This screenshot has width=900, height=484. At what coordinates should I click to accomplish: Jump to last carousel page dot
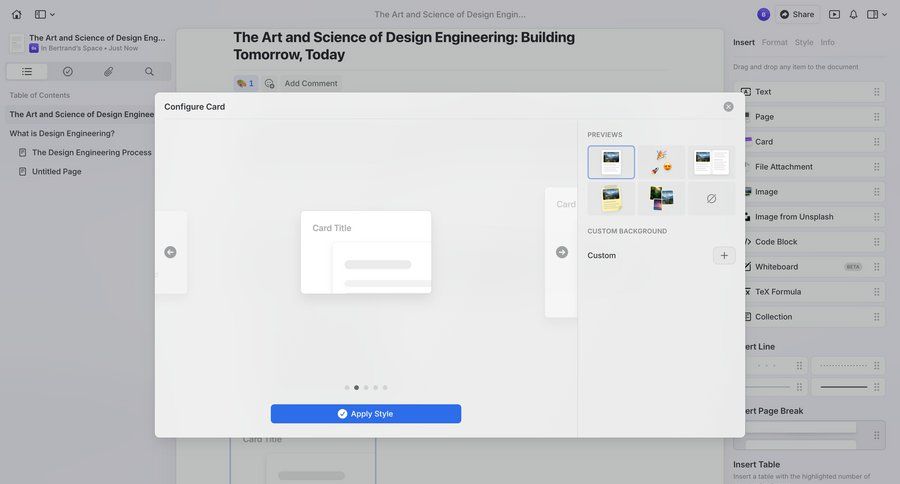point(385,388)
